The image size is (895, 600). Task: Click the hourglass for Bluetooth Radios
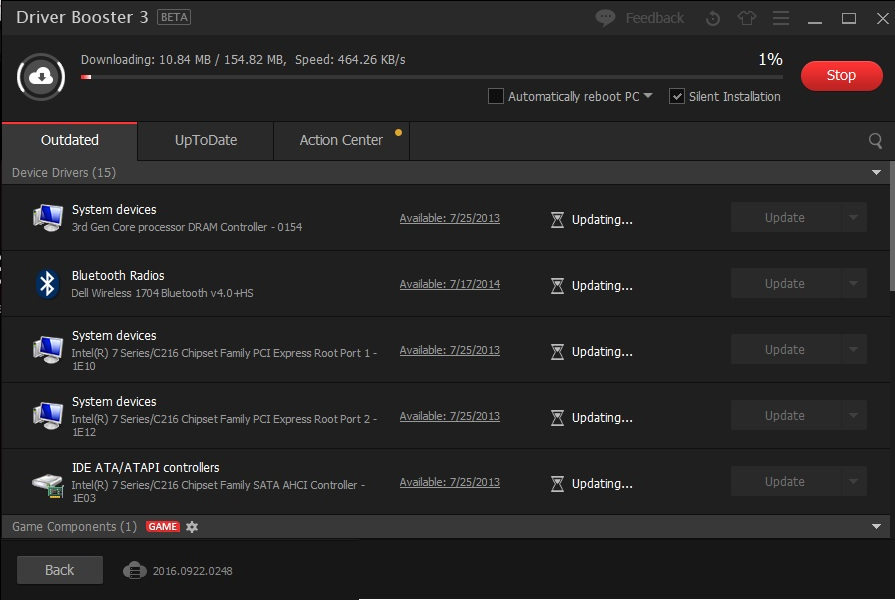(557, 285)
